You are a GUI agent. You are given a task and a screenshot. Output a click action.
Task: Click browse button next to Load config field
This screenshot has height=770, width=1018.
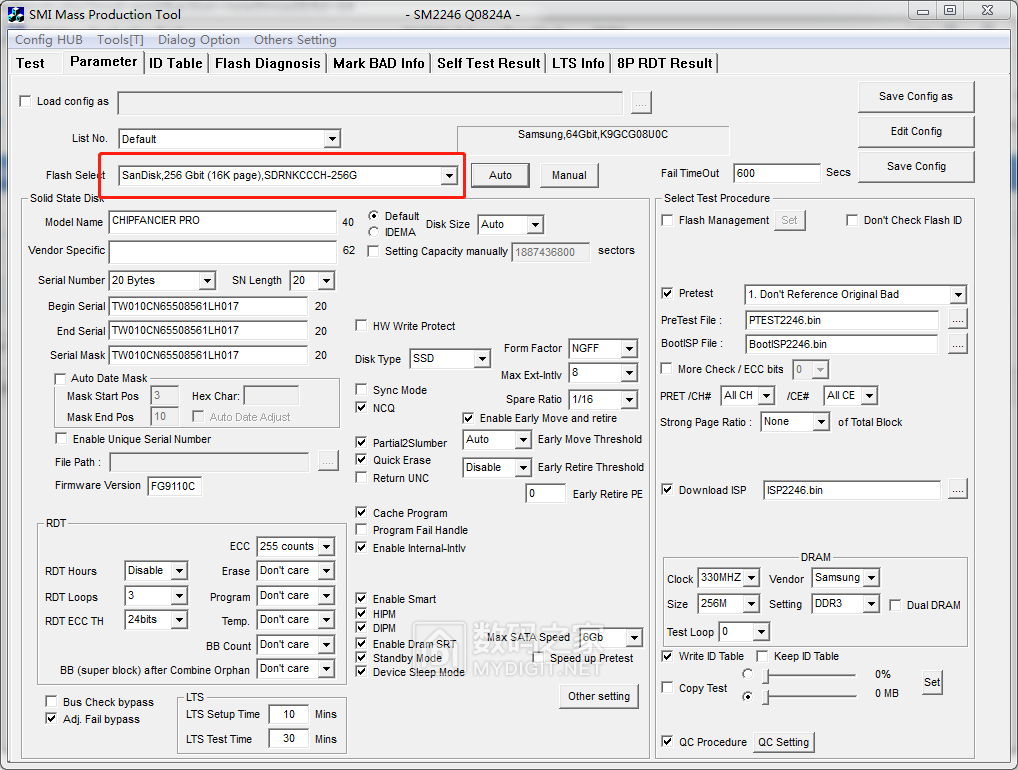click(x=641, y=102)
